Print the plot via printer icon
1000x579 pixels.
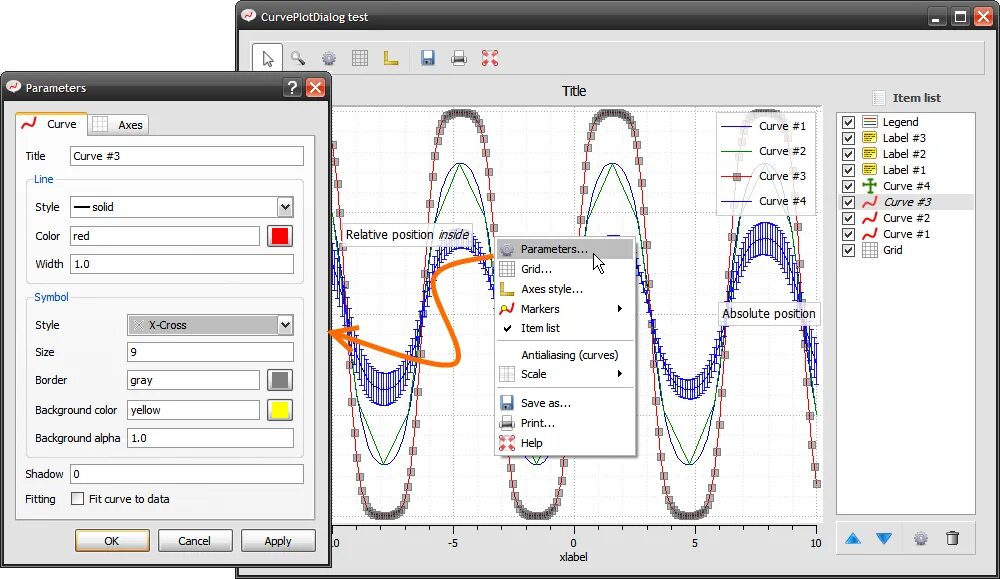coord(459,59)
